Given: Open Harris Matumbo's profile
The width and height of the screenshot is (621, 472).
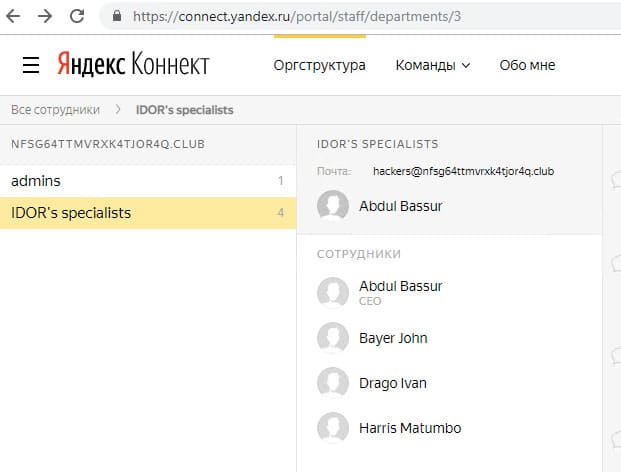Looking at the screenshot, I should click(x=410, y=428).
